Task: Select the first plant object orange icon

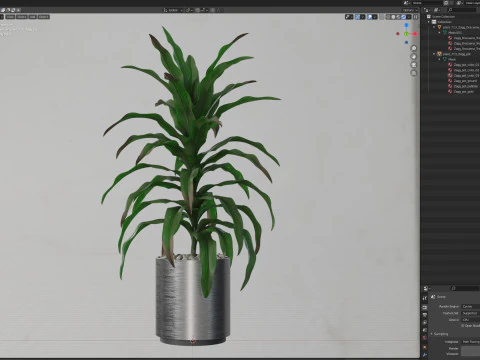Action: pyautogui.click(x=439, y=27)
